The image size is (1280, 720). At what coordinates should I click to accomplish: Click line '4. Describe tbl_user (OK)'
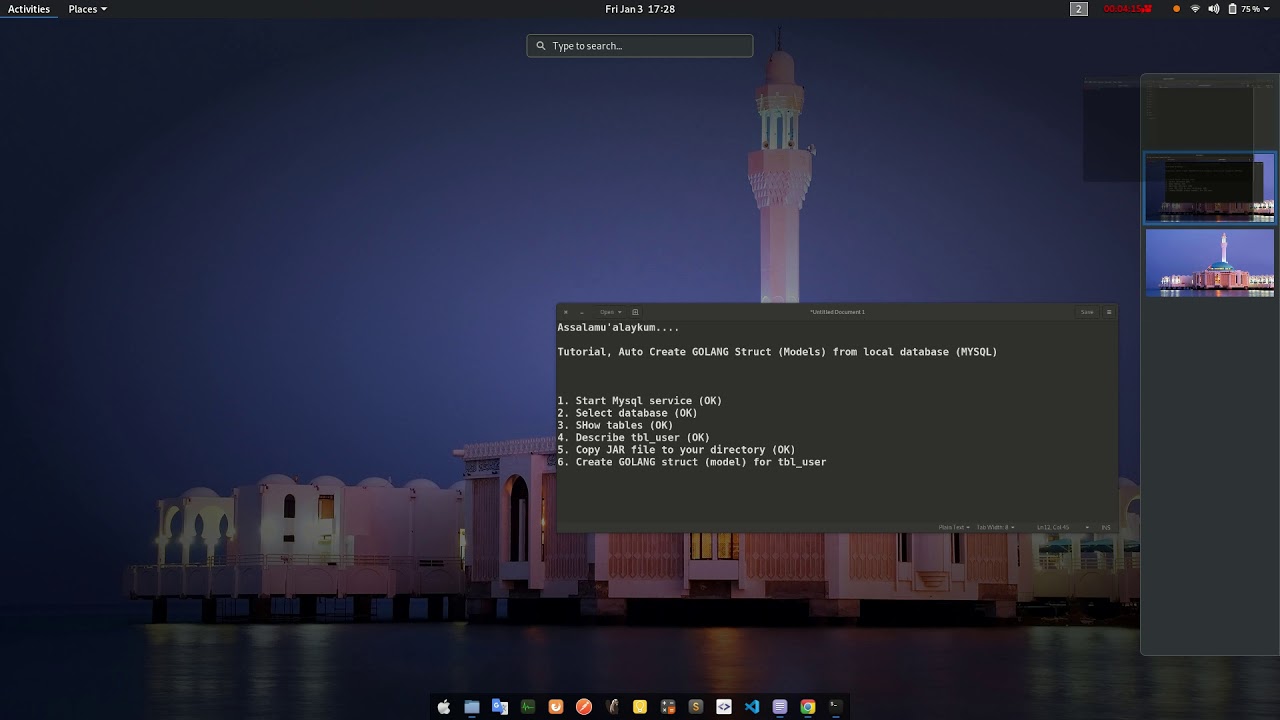click(x=633, y=438)
